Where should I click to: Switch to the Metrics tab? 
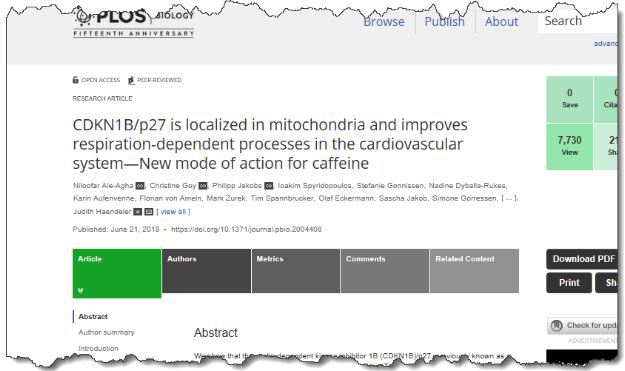click(296, 271)
